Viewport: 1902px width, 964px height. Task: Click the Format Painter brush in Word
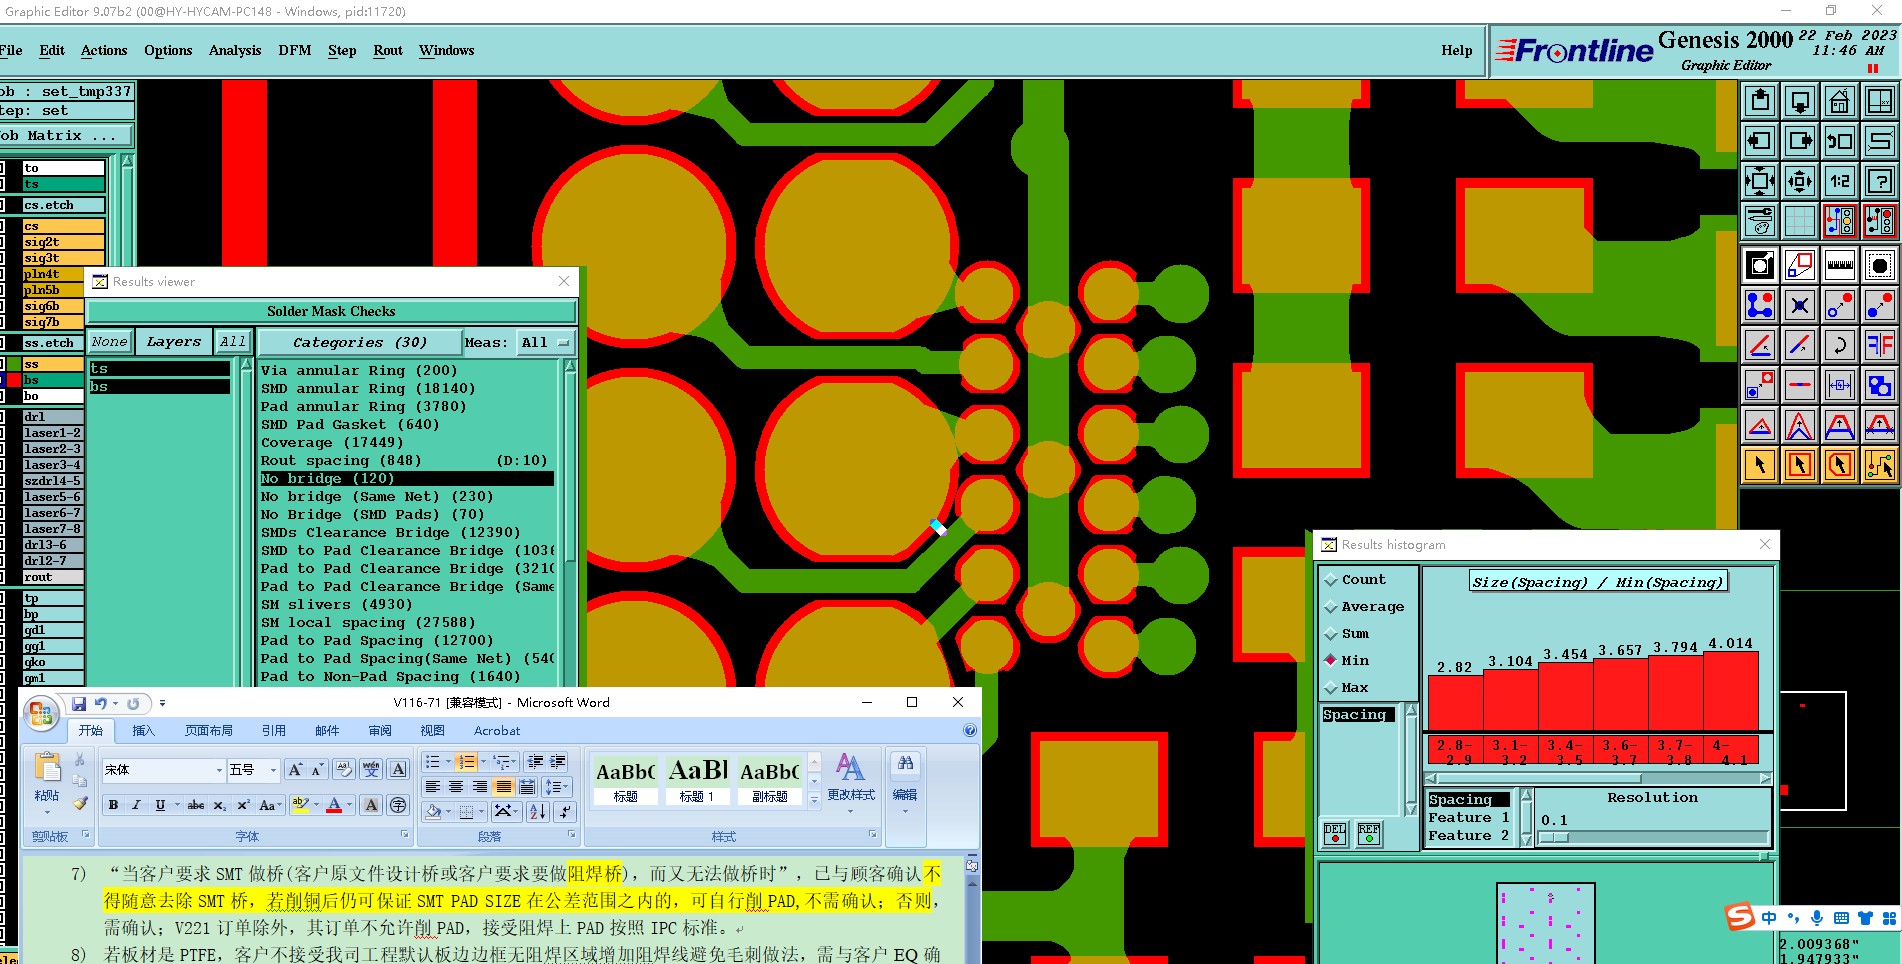80,803
